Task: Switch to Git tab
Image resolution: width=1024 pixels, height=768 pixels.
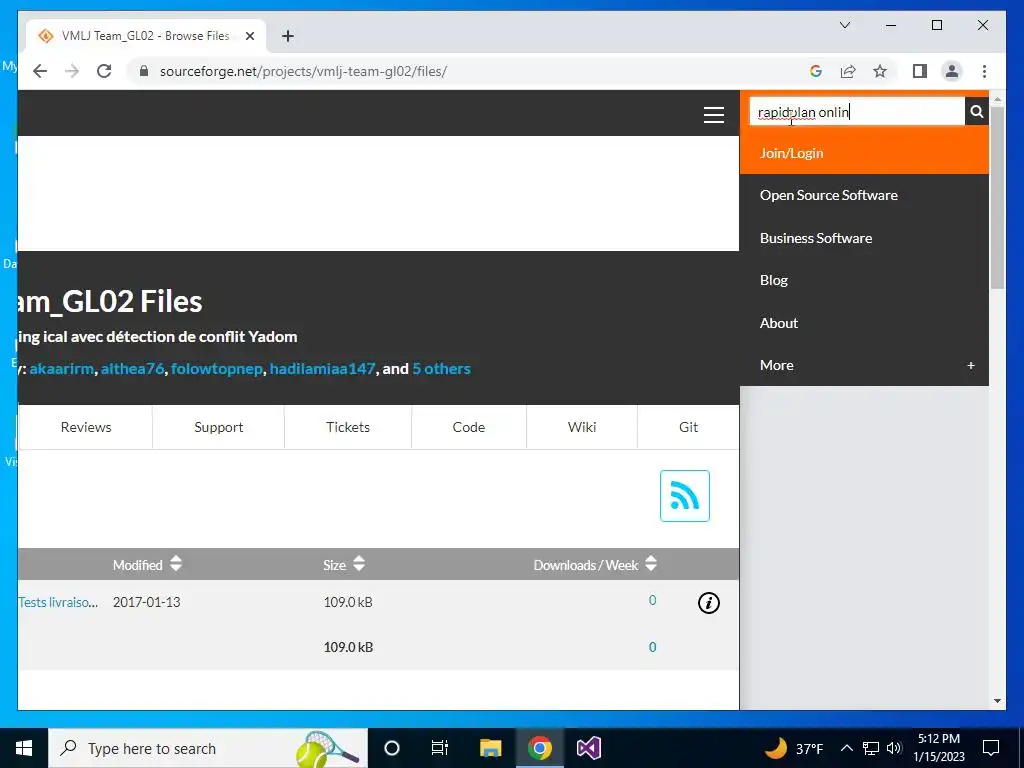Action: [x=688, y=427]
